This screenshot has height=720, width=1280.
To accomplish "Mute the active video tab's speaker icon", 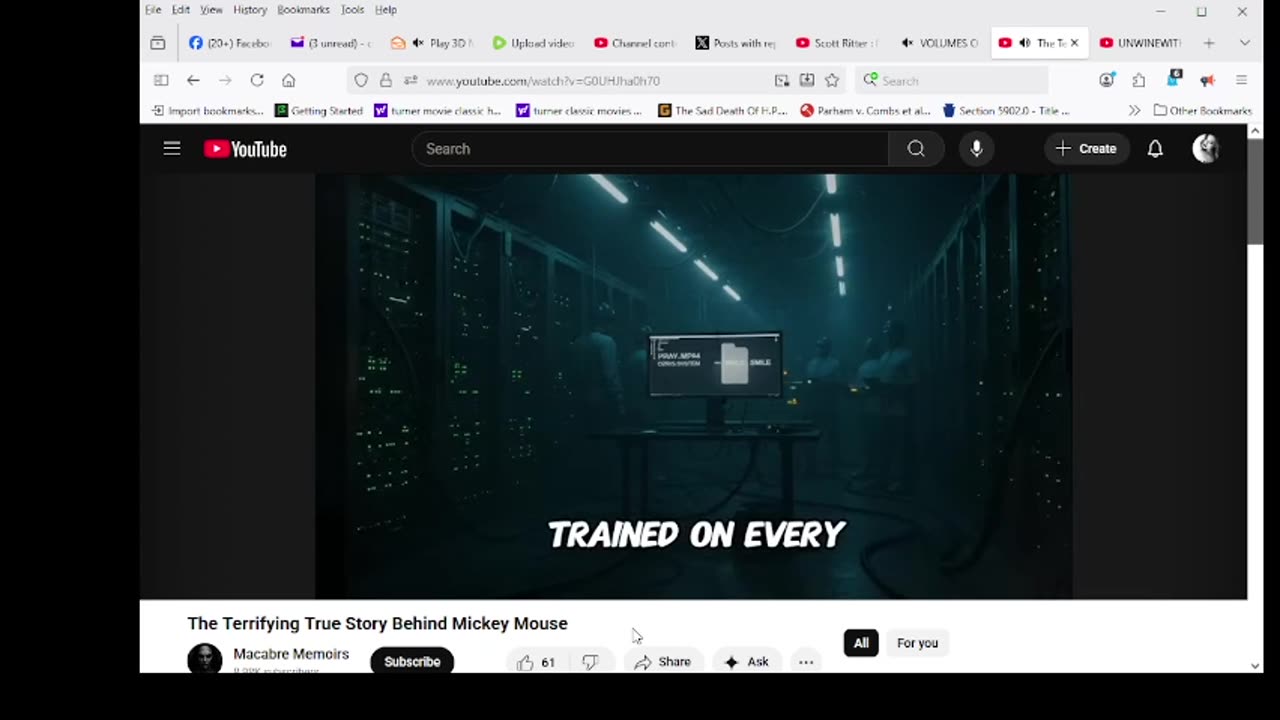I will coord(1024,43).
